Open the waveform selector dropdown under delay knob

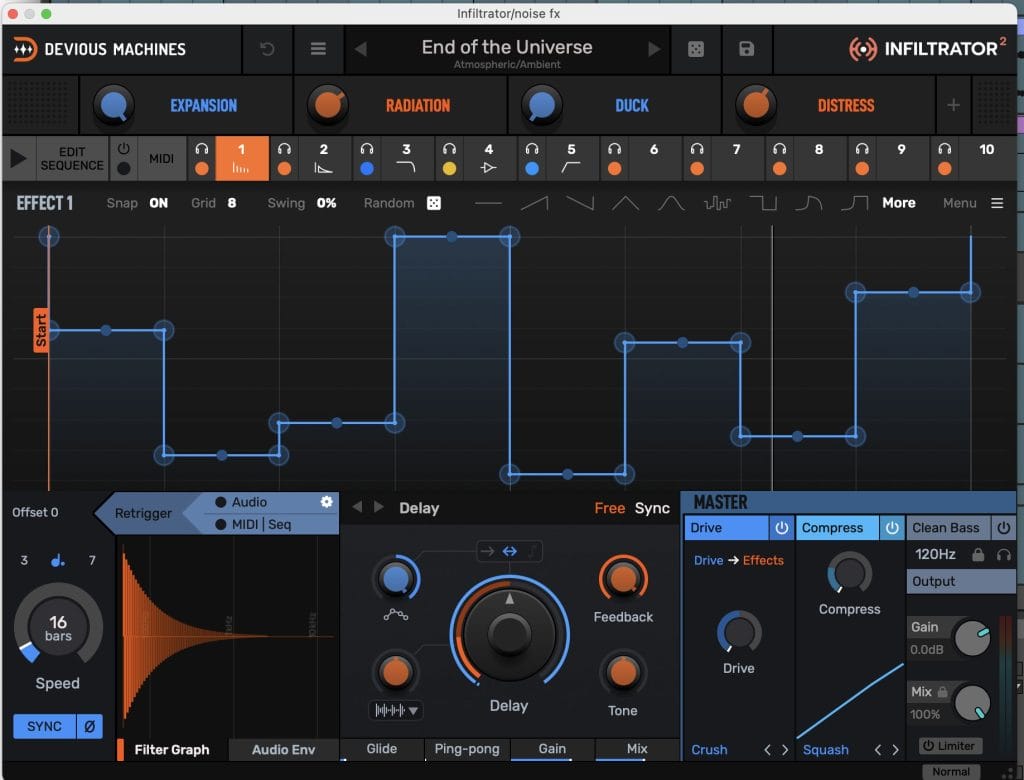pyautogui.click(x=395, y=710)
